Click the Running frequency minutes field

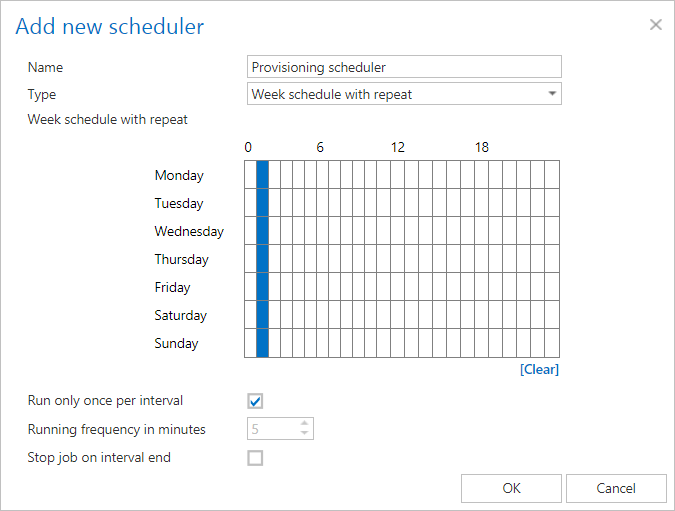point(273,429)
